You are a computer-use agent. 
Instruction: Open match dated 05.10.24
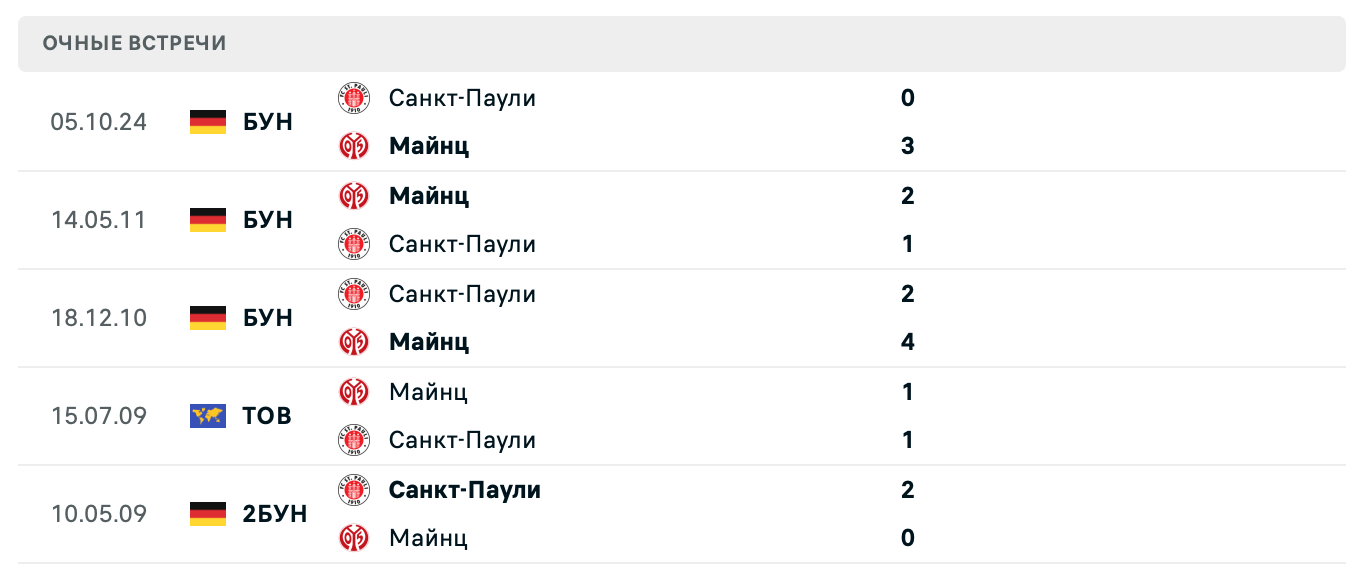[x=99, y=122]
